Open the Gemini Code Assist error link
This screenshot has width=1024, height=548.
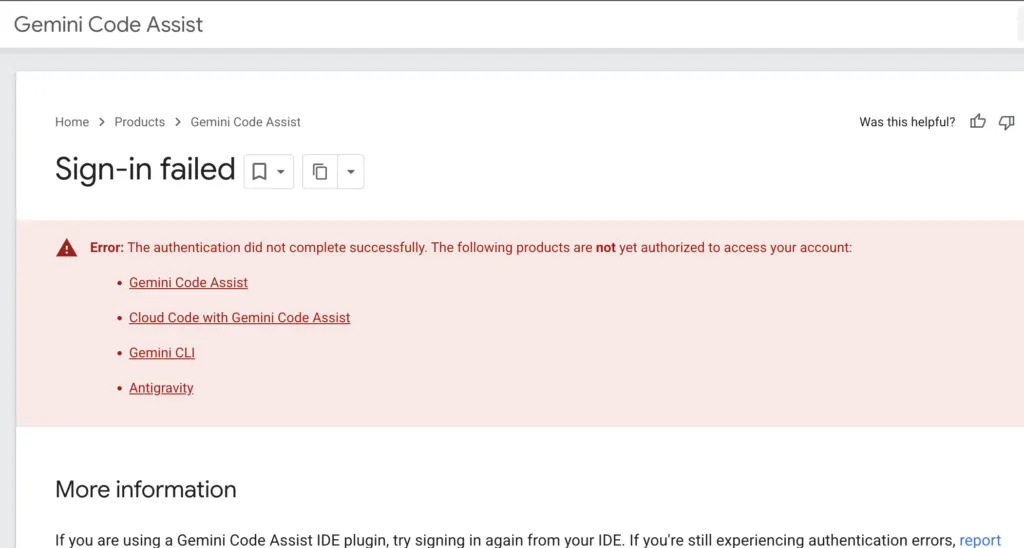(x=188, y=283)
